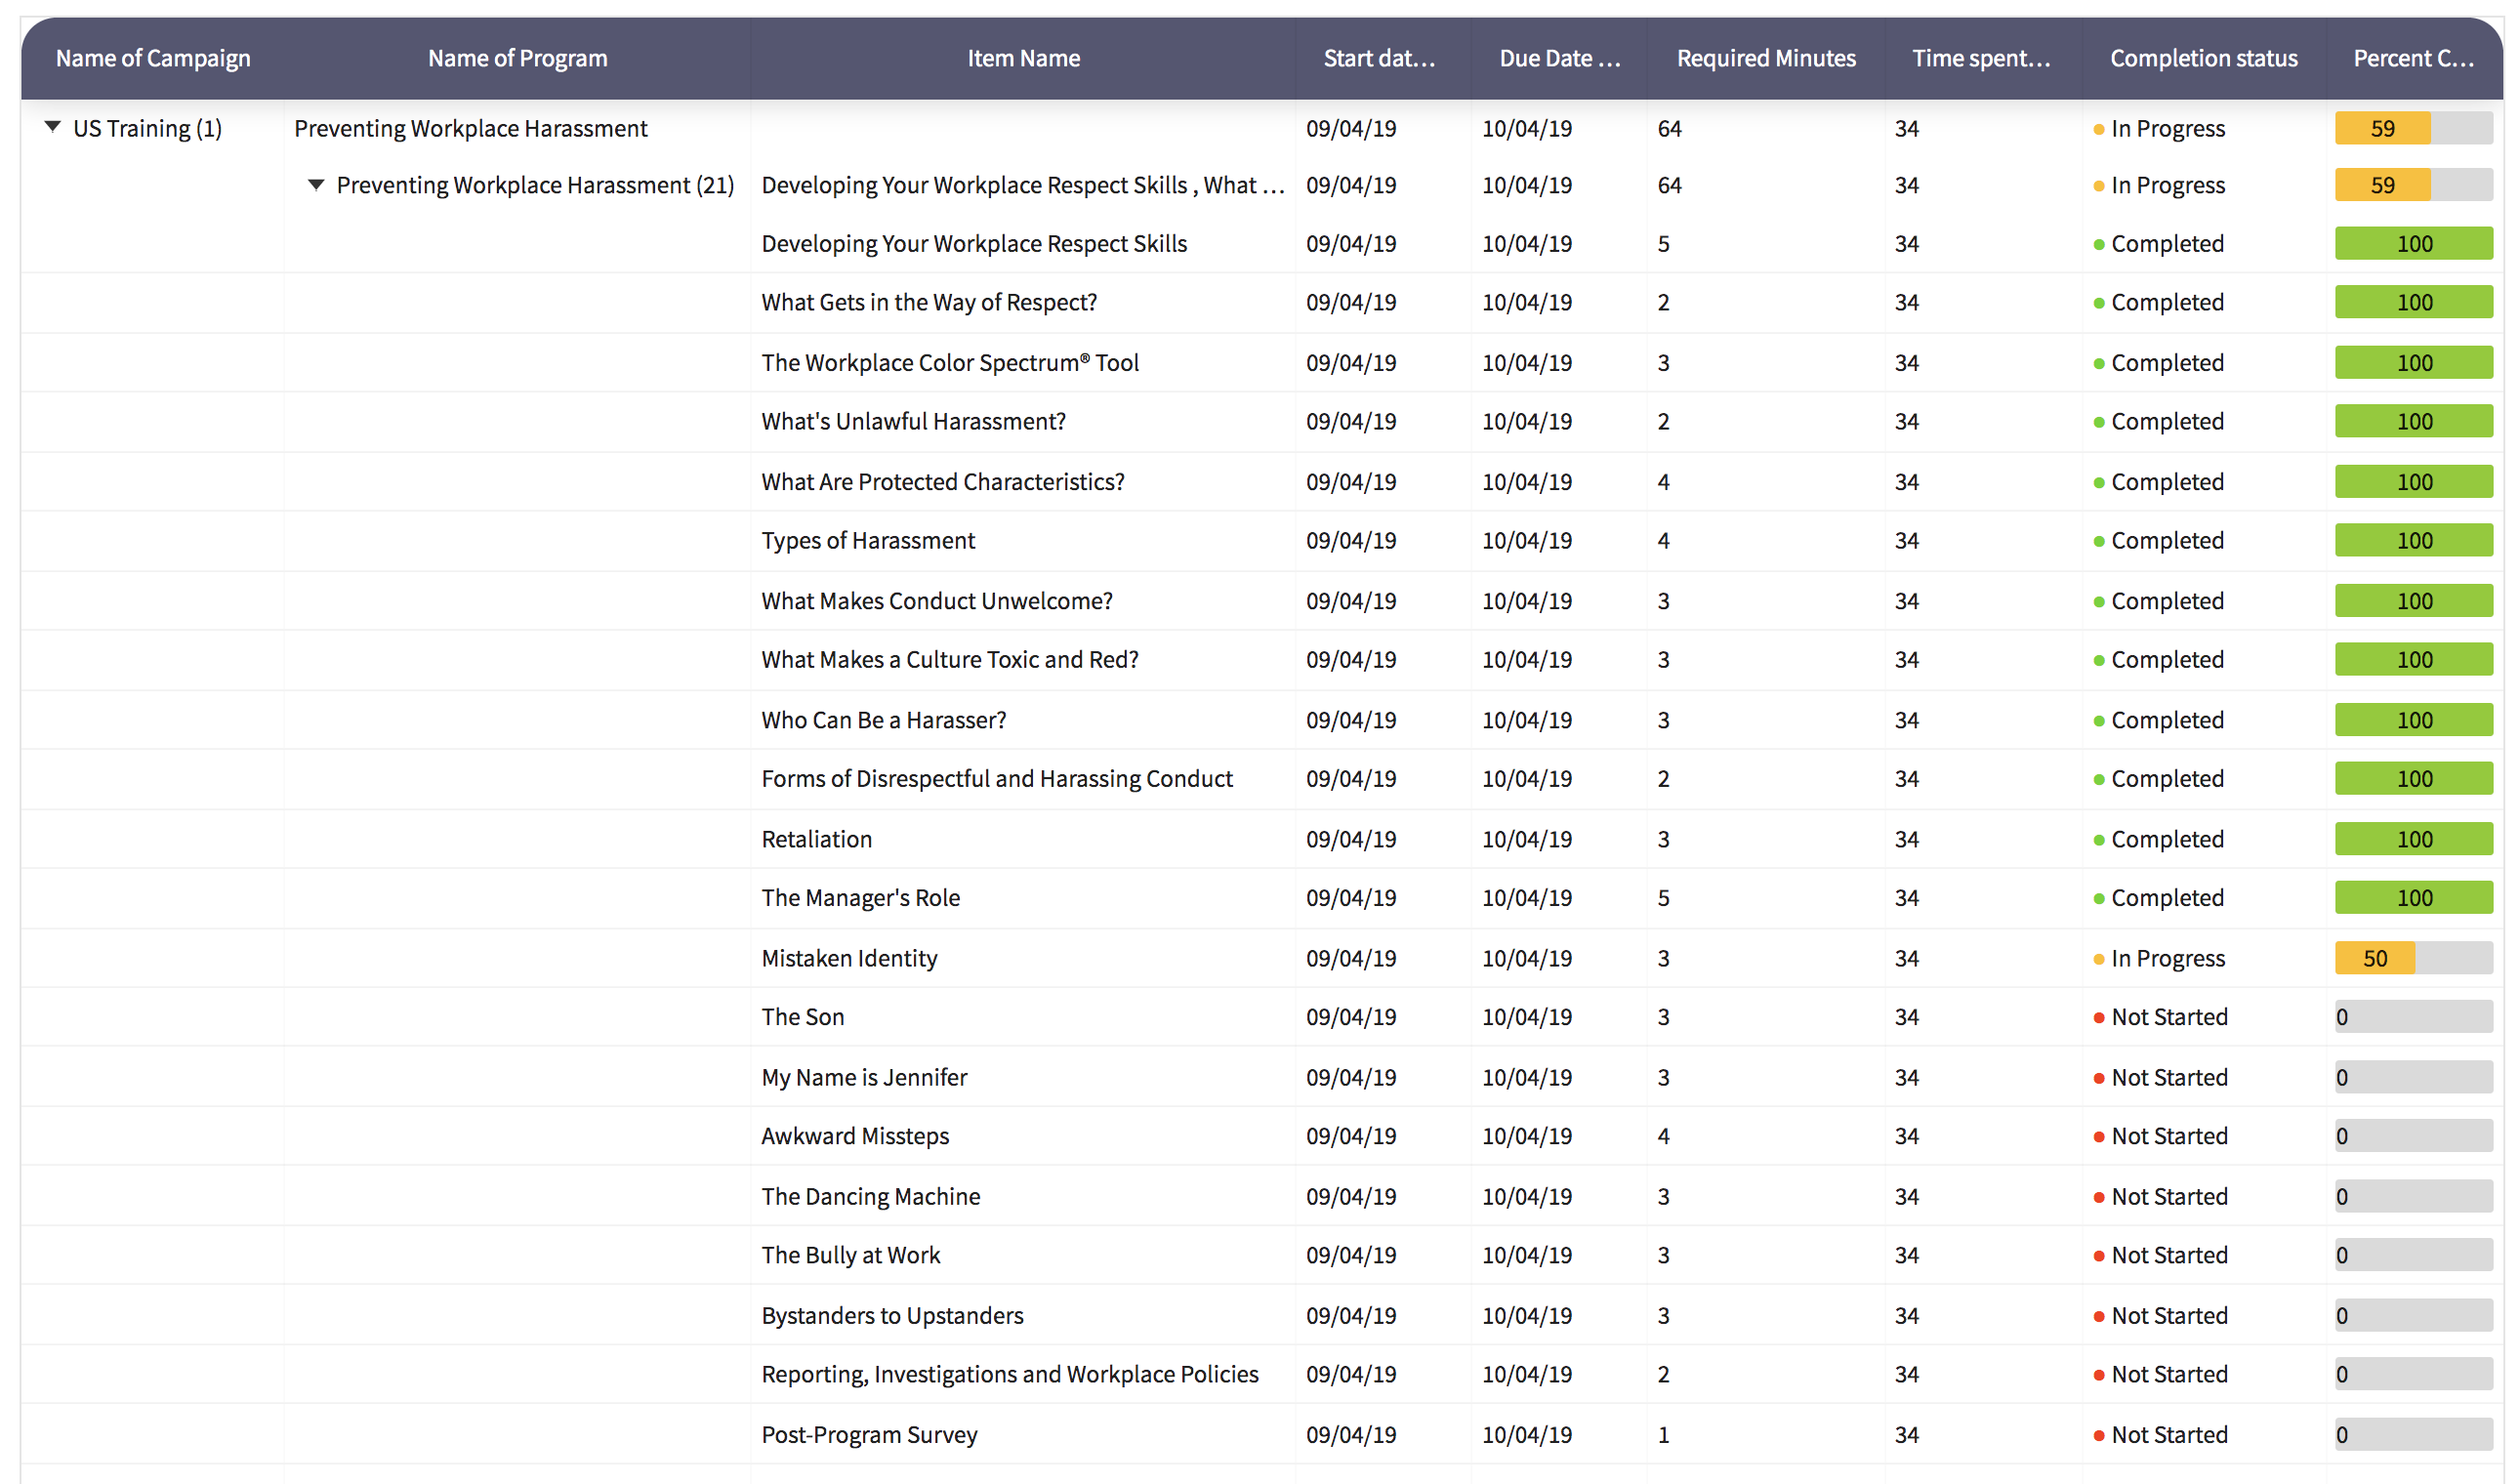Select the US Training (1) campaign label
This screenshot has width=2519, height=1484.
[148, 128]
